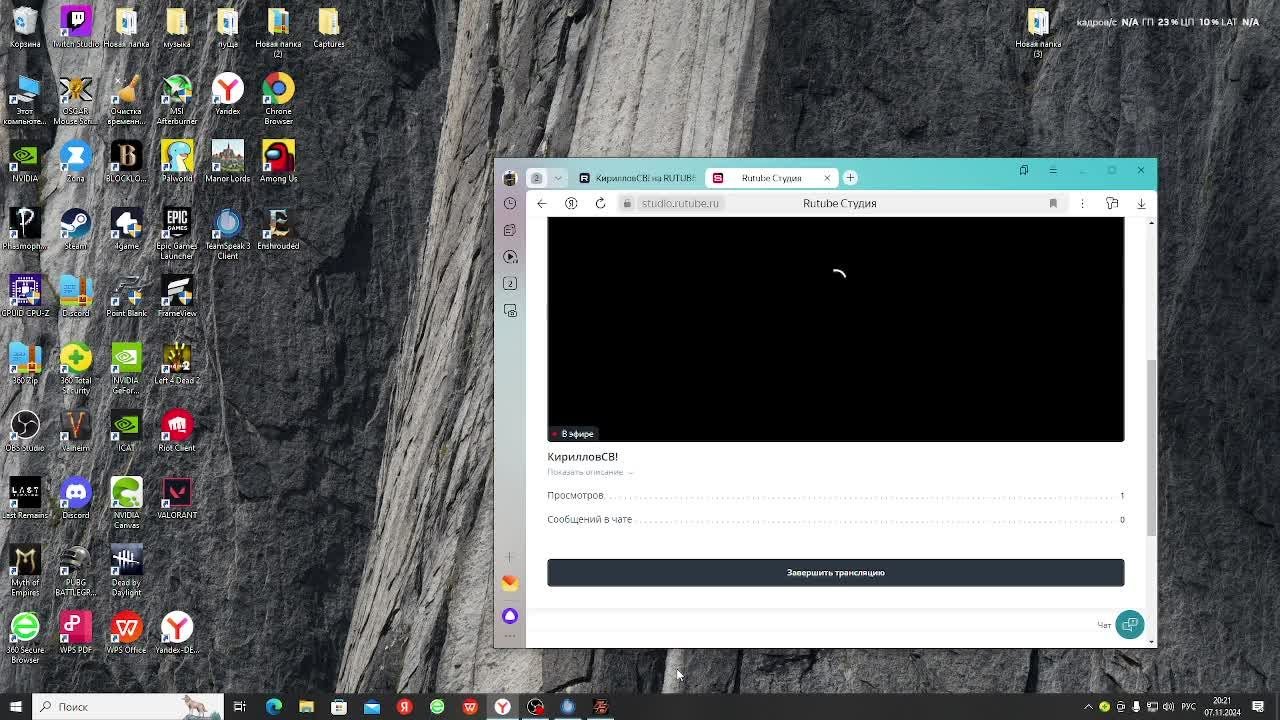Select the Epic Games Launcher desktop icon
1280x720 pixels.
coord(177,234)
